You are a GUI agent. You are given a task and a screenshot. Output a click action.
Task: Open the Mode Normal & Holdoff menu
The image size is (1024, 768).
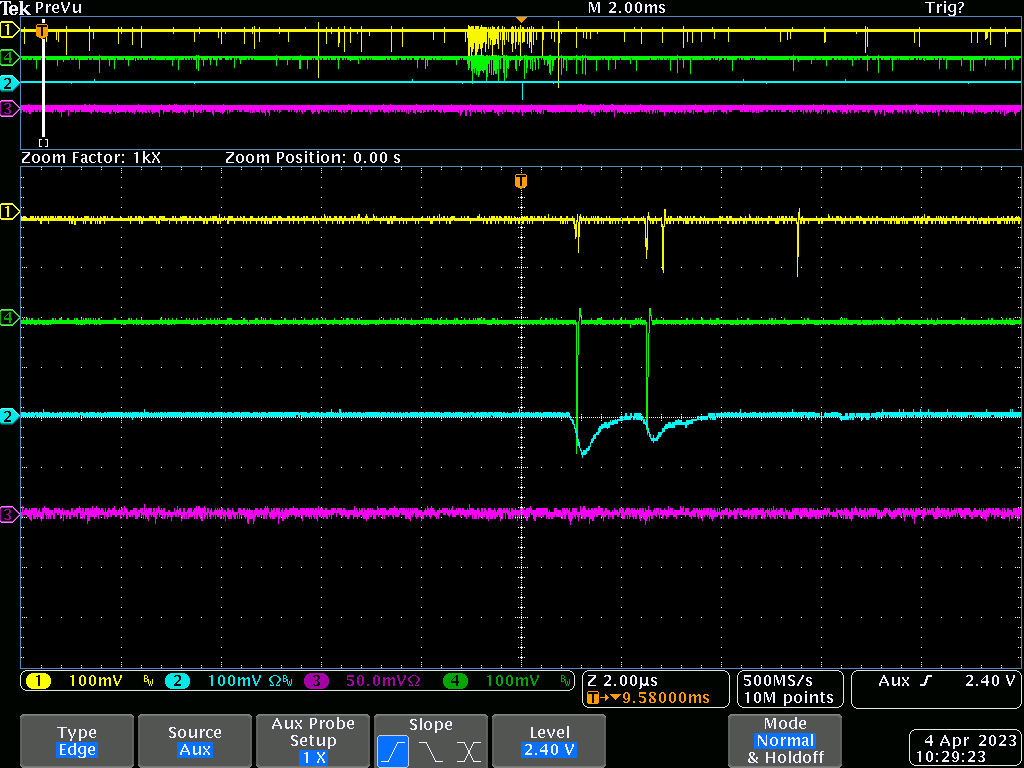pyautogui.click(x=785, y=741)
